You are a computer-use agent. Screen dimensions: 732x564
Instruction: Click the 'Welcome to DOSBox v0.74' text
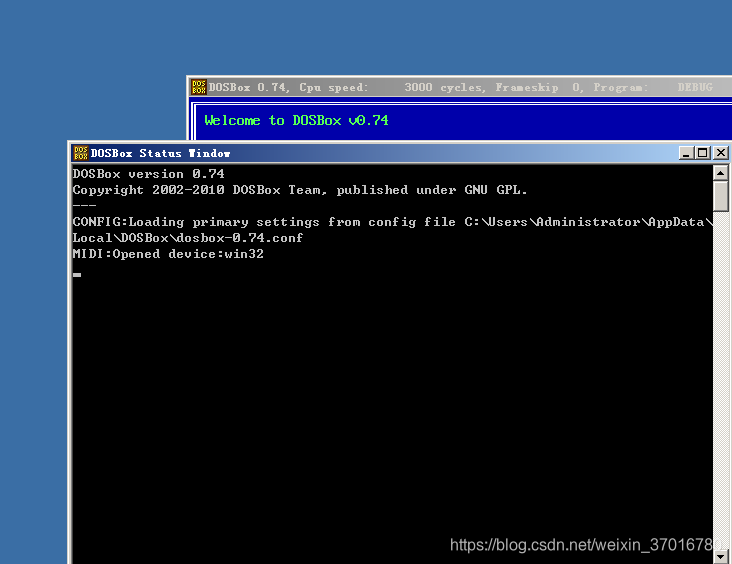click(296, 120)
